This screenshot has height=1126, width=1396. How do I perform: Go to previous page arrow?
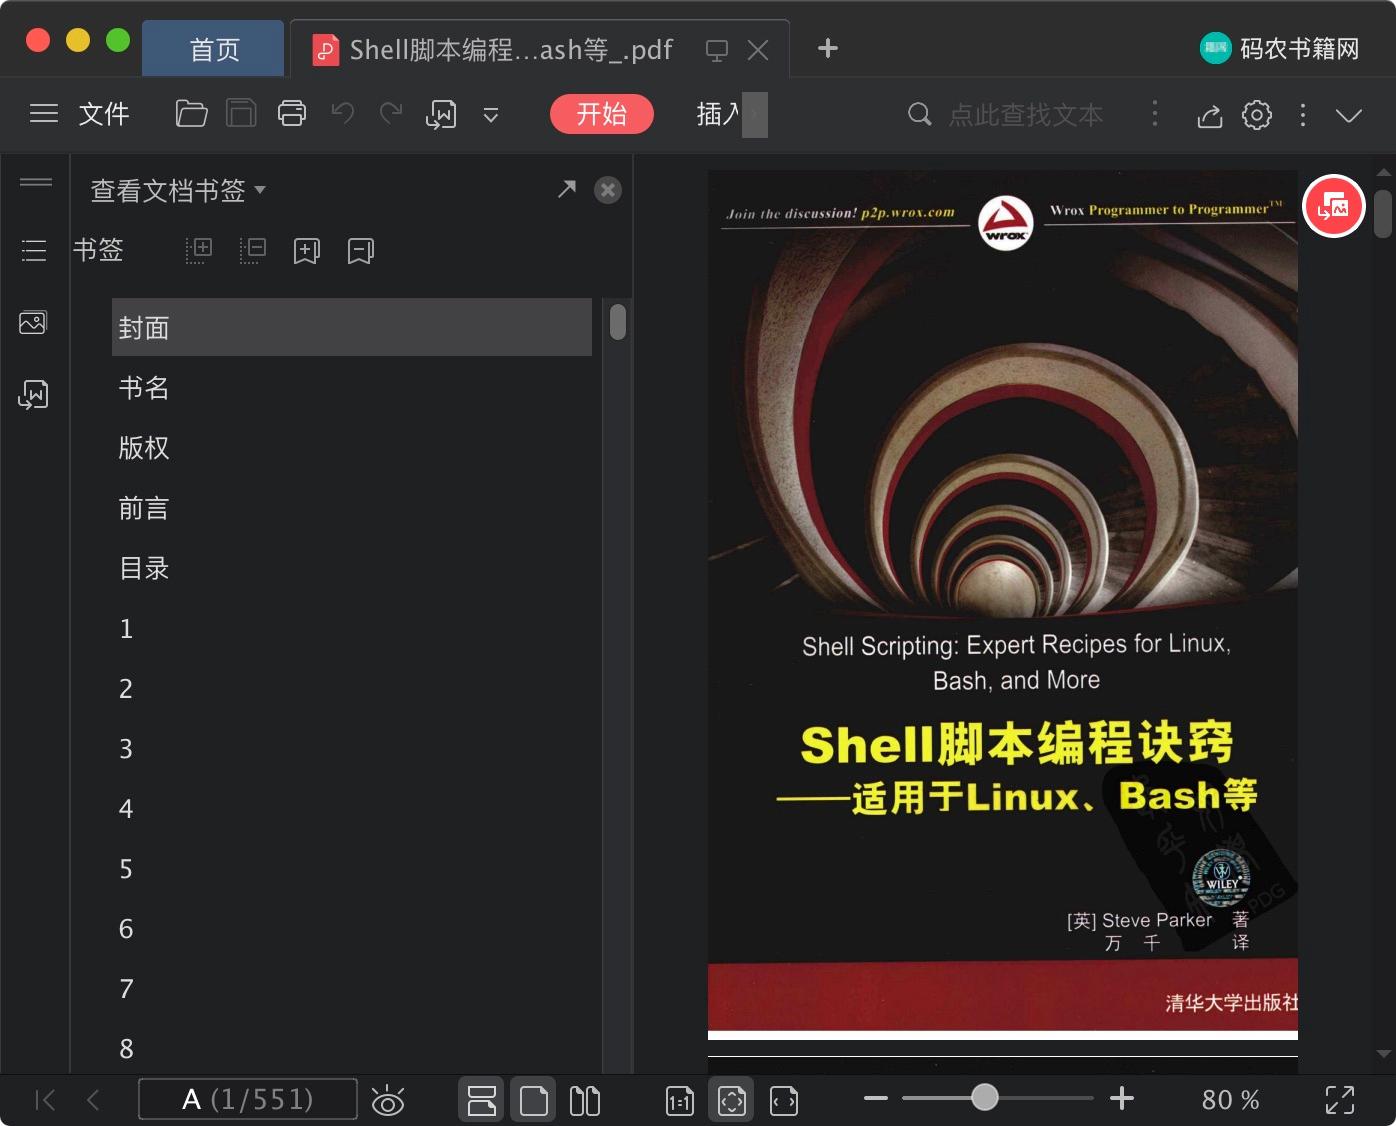tap(93, 1100)
